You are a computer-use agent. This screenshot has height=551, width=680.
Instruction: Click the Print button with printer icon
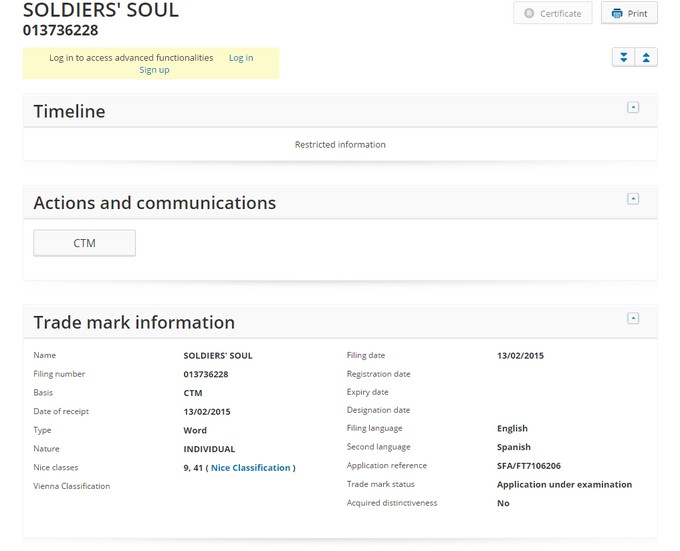(629, 14)
